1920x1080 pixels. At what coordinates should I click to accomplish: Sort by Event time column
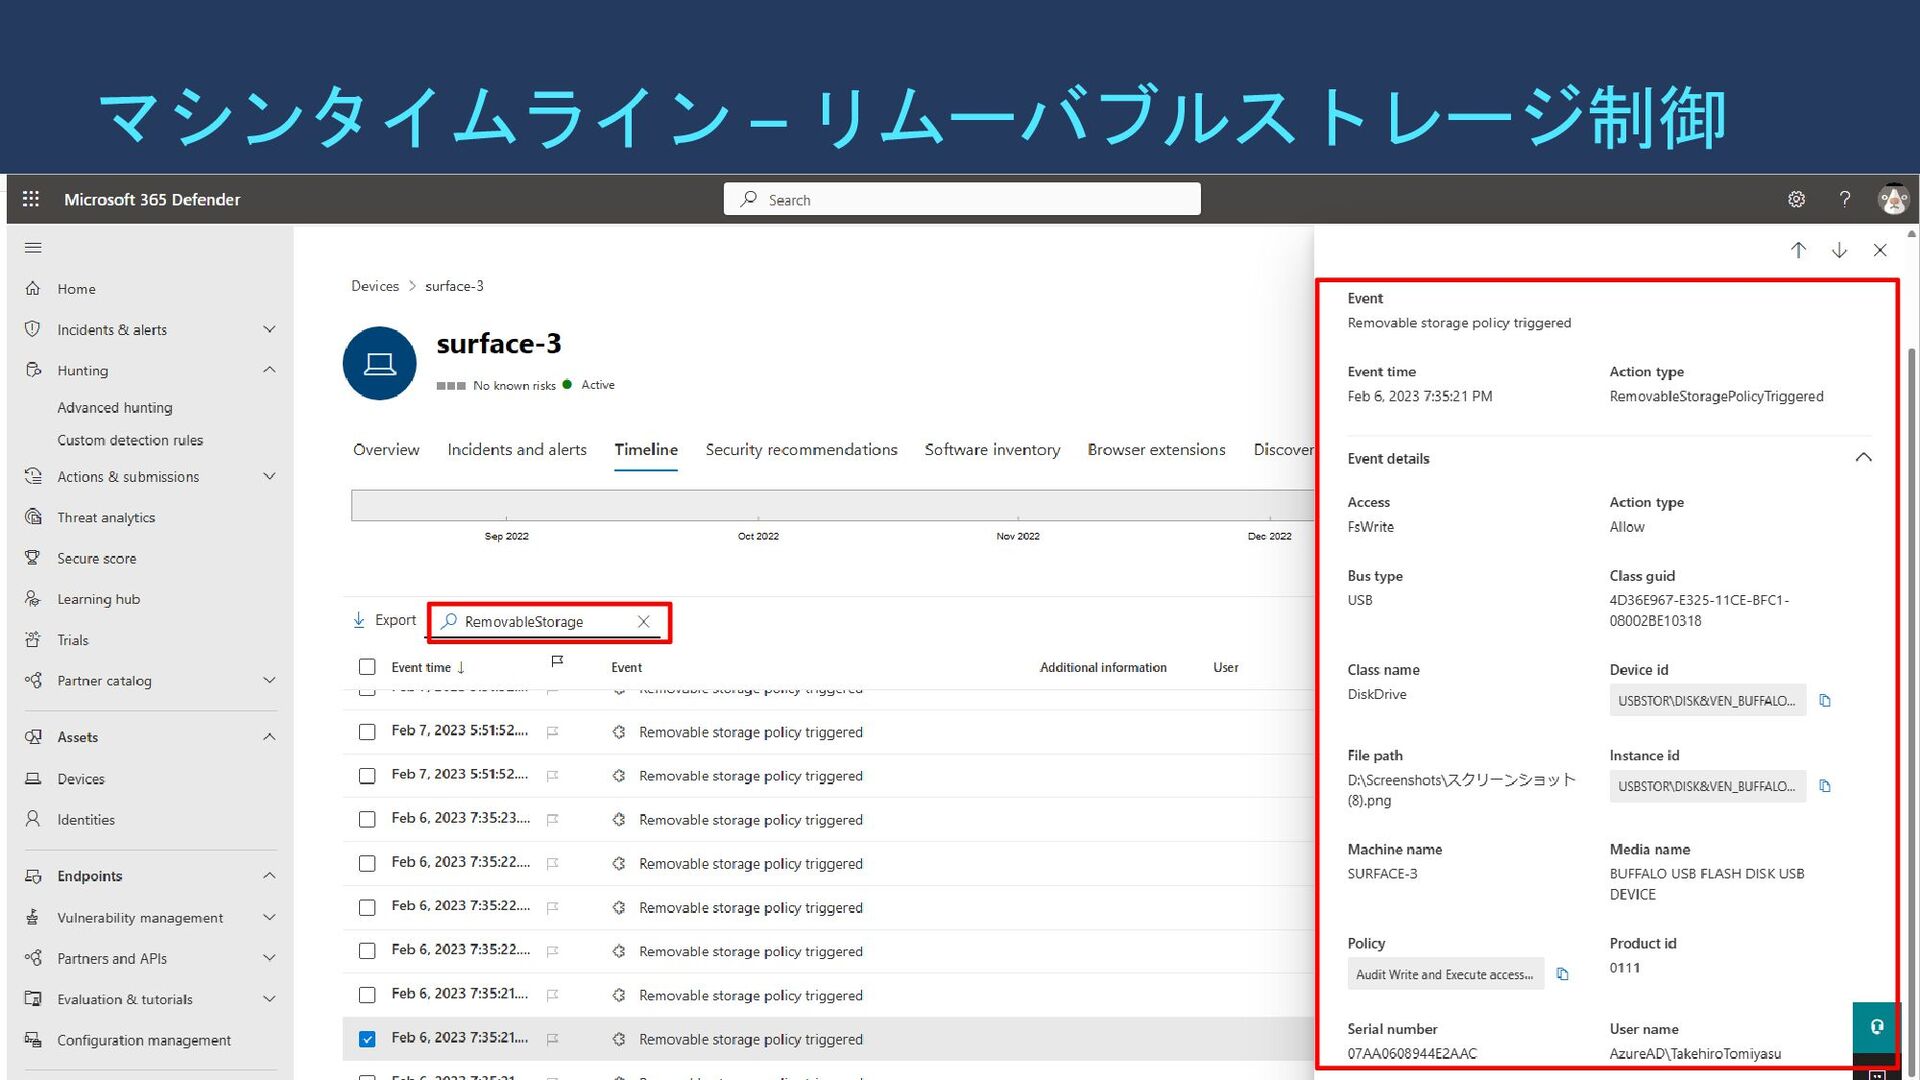tap(428, 667)
